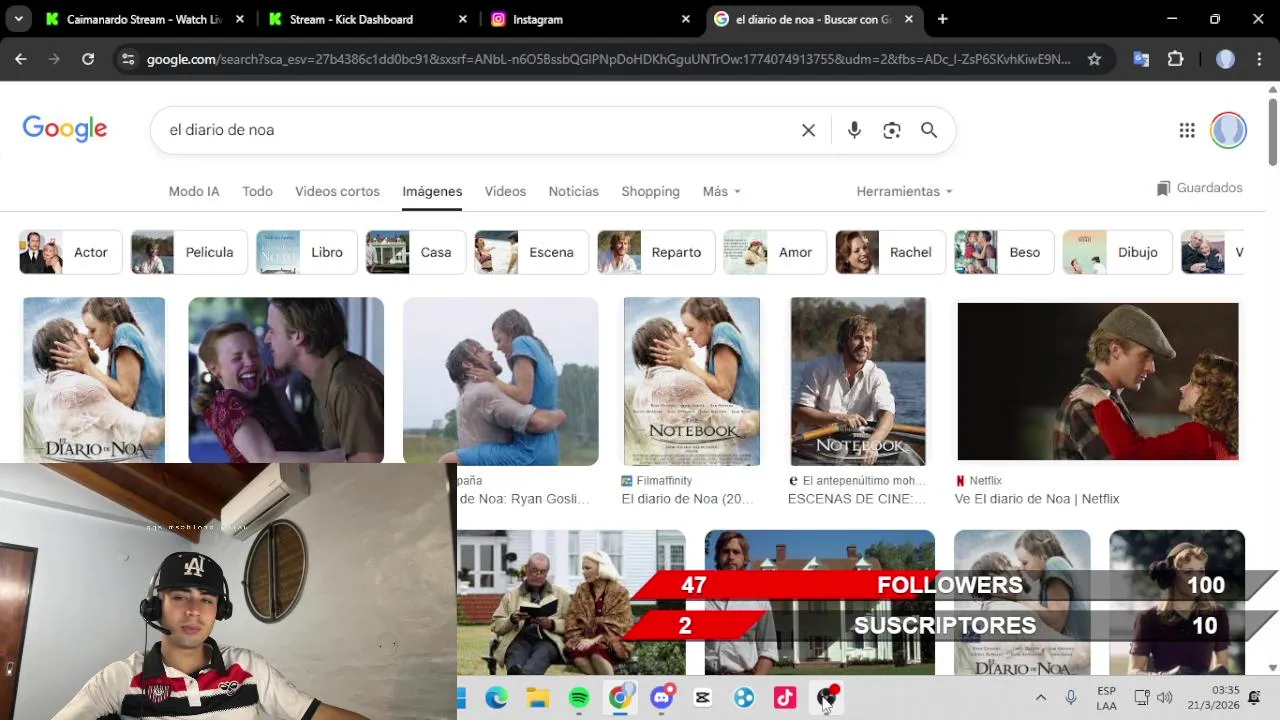
Task: Expand the Herramientas dropdown
Action: (x=904, y=191)
